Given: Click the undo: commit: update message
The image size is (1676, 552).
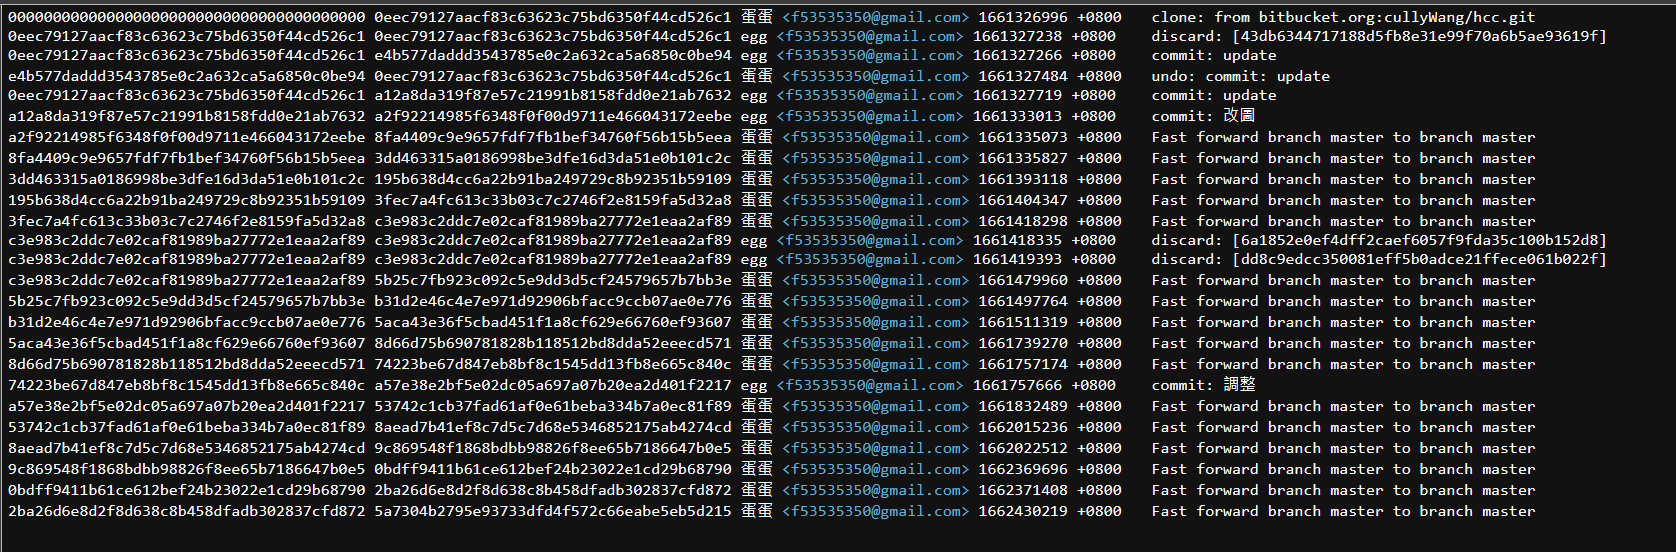Looking at the screenshot, I should [1240, 76].
